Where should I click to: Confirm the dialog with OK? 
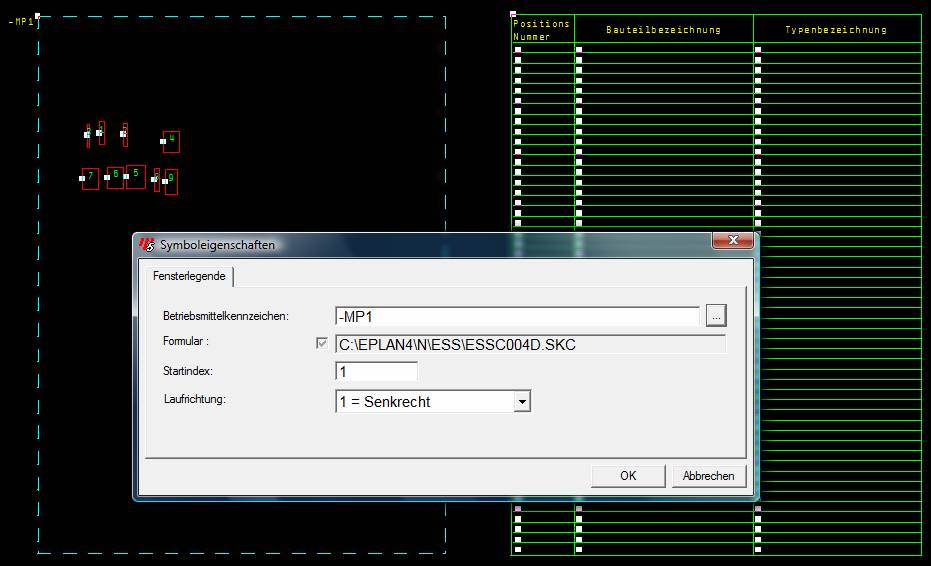(628, 476)
